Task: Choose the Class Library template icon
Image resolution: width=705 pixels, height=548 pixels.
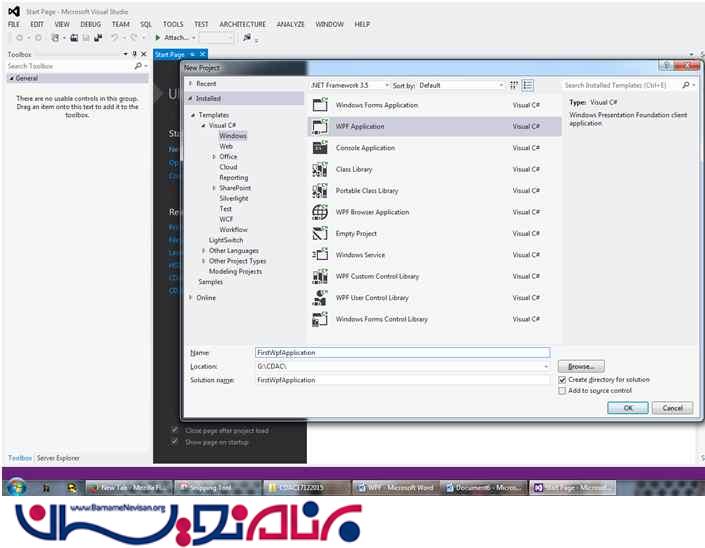Action: click(x=320, y=170)
